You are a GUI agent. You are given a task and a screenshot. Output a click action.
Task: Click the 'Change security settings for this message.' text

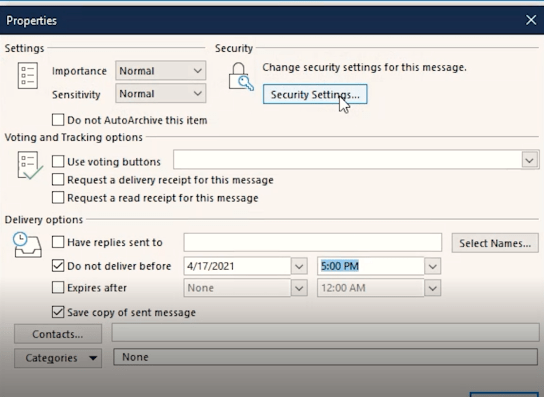click(x=364, y=67)
